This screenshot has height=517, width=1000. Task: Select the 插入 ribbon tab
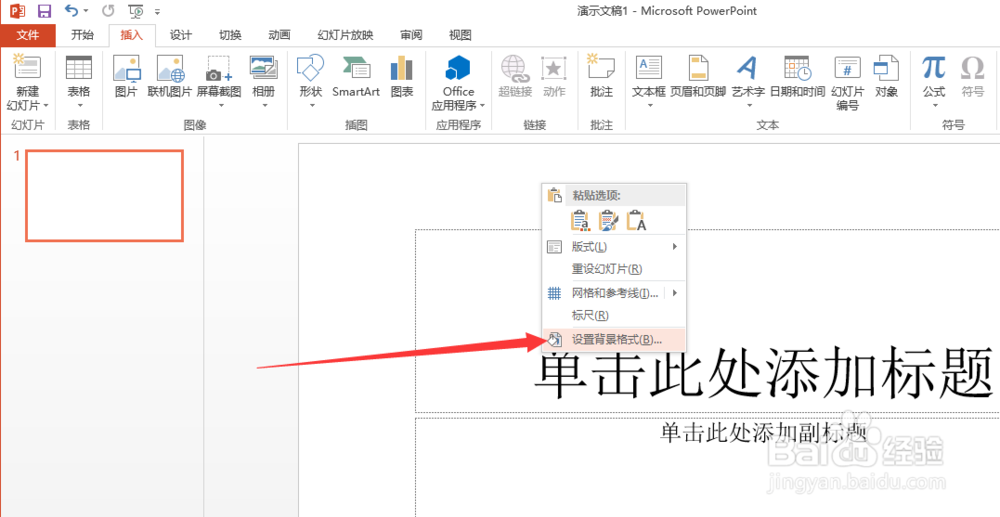pos(131,35)
